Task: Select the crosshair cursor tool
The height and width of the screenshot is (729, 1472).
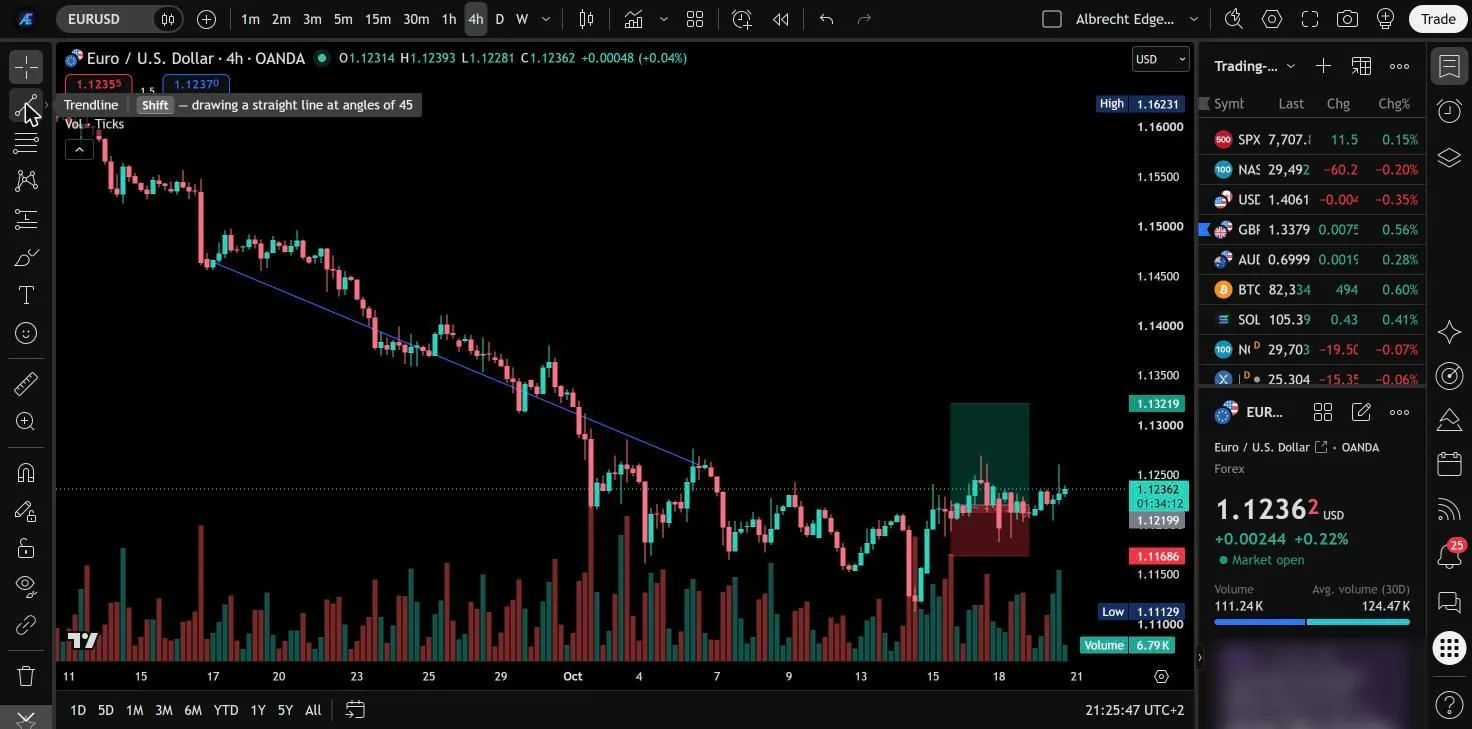Action: point(26,67)
